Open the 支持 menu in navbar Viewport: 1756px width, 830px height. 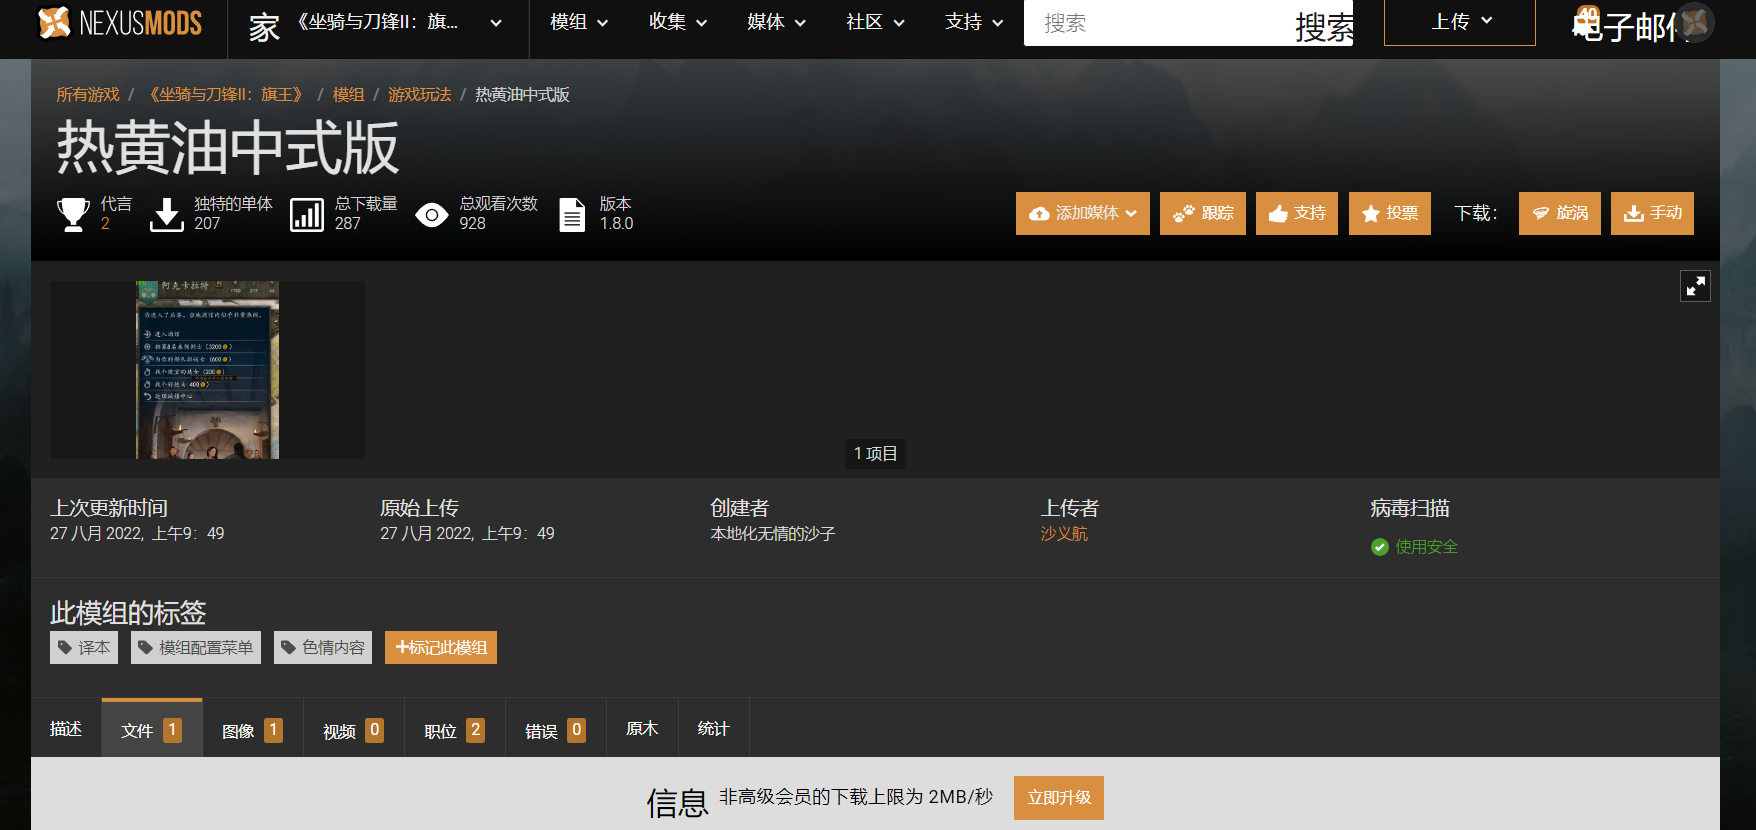click(974, 22)
